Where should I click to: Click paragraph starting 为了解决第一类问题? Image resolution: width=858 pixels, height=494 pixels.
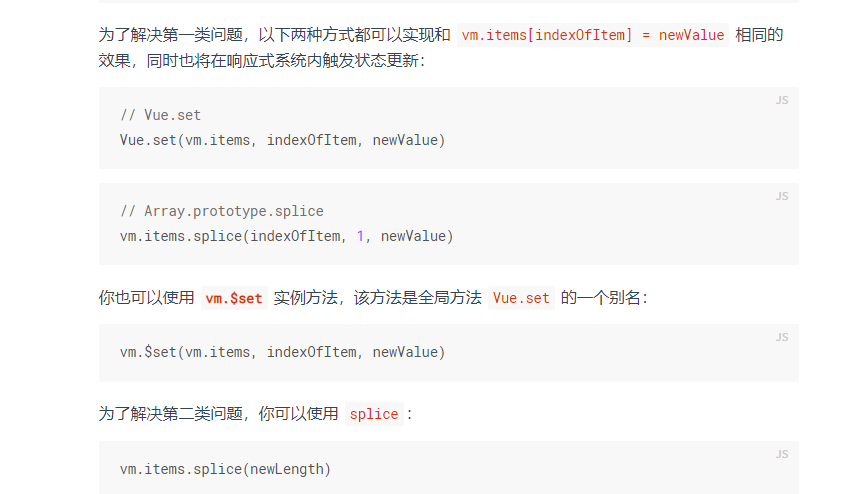click(x=440, y=48)
